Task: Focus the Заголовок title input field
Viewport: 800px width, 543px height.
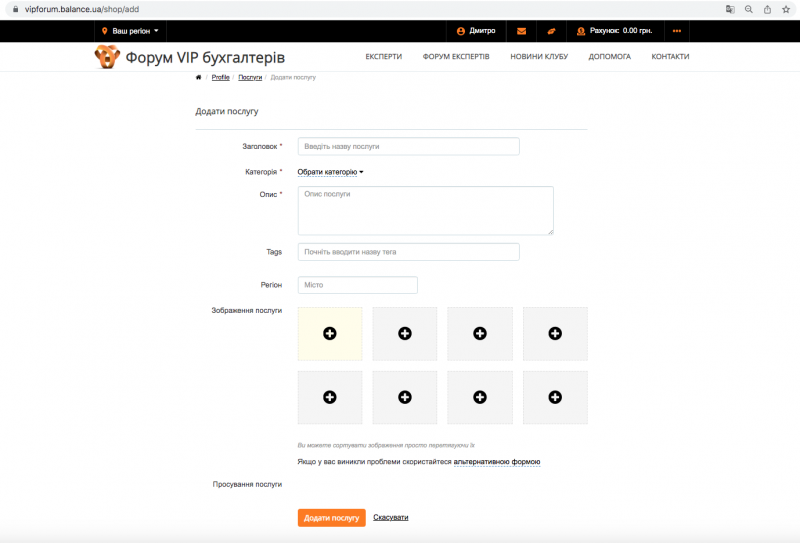Action: 408,147
